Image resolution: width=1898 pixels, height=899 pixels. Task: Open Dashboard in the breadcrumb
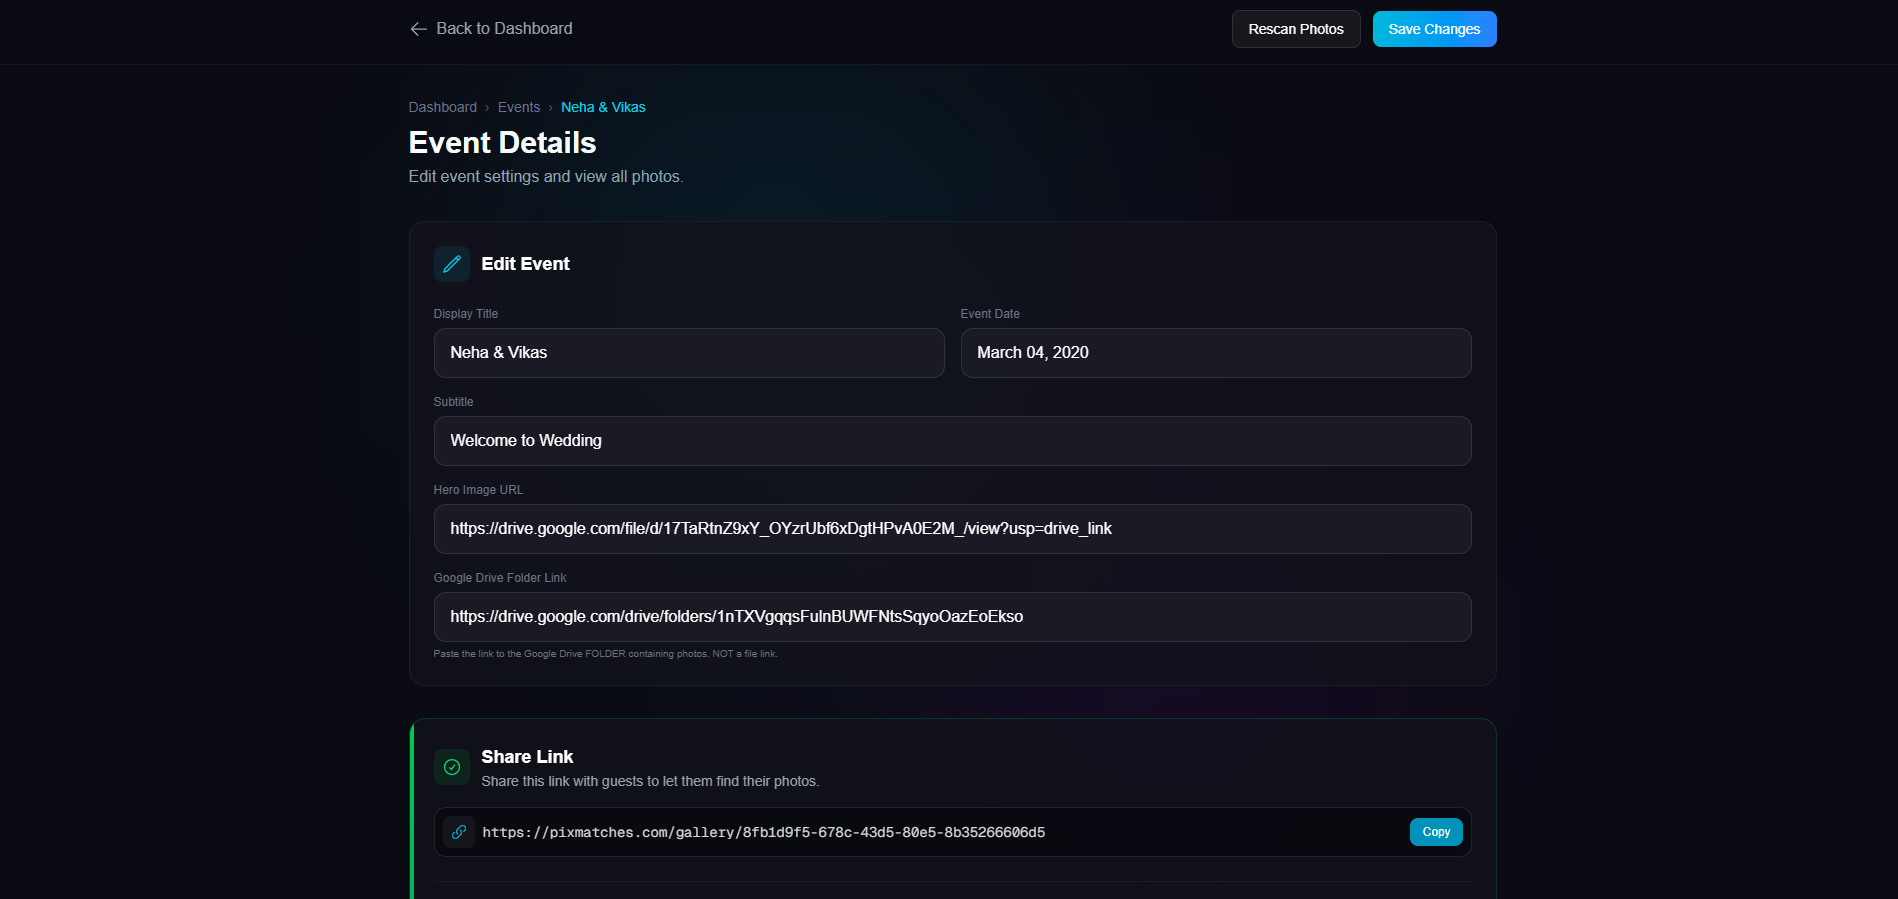(x=443, y=107)
